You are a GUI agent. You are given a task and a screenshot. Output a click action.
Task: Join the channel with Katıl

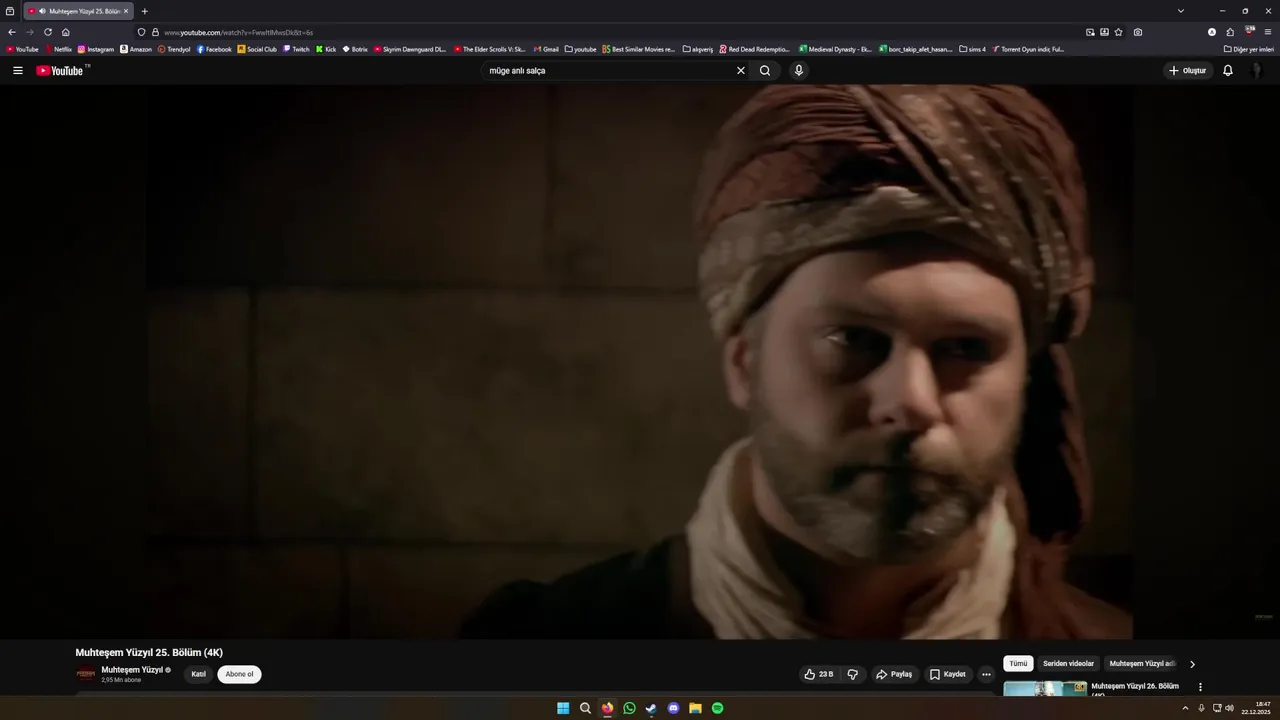tap(198, 674)
